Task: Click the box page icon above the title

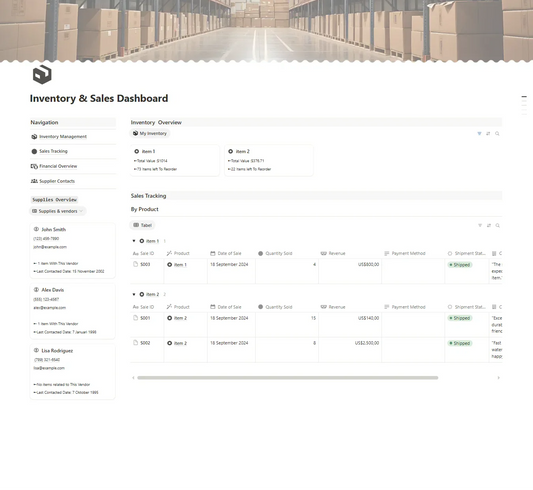Action: 42,74
